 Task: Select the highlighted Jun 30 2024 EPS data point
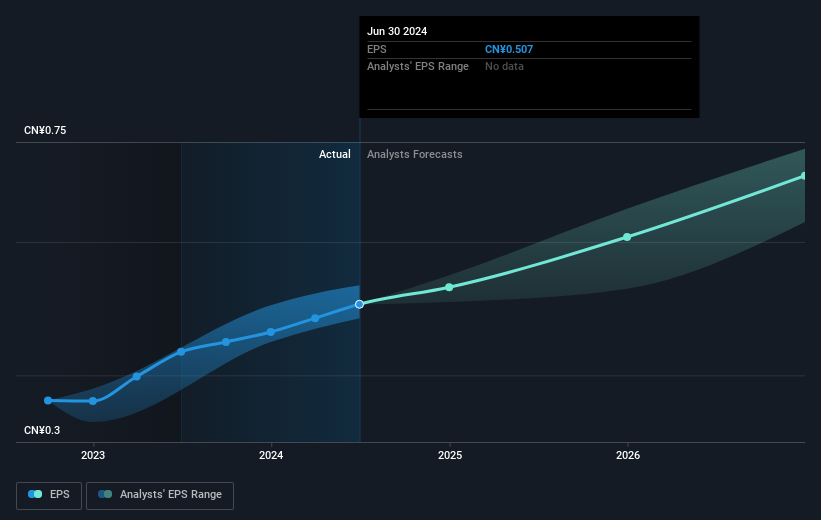click(x=359, y=304)
